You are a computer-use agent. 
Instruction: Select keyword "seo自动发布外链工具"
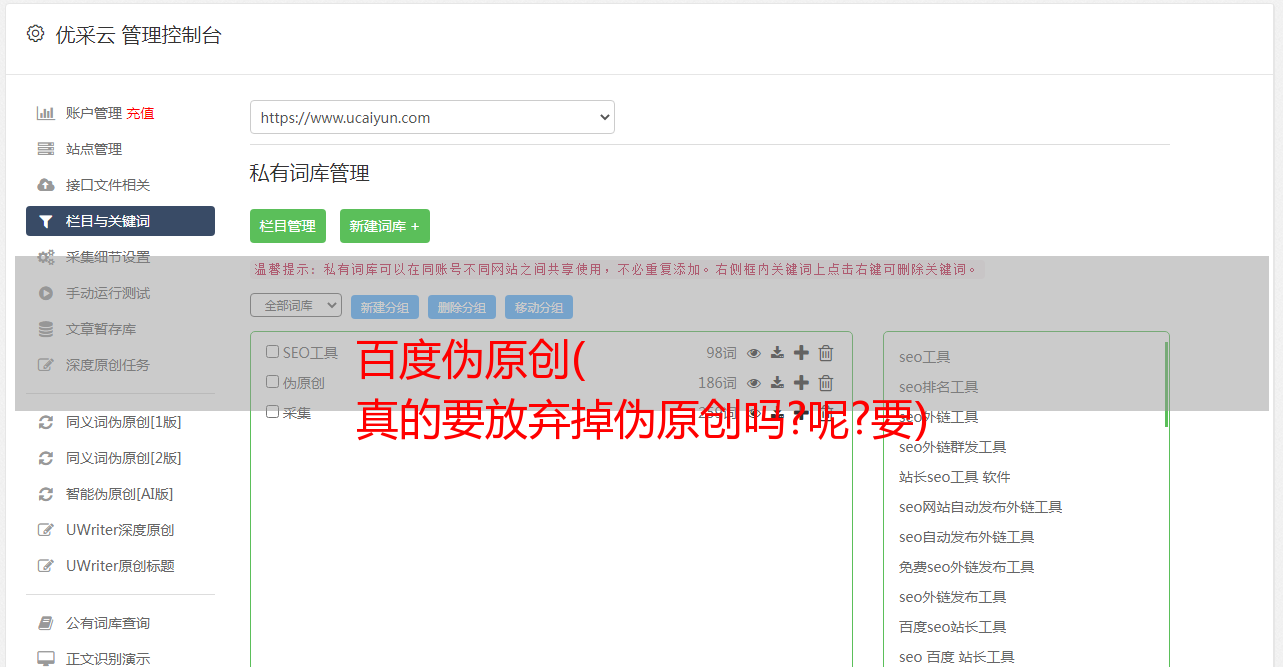pyautogui.click(x=967, y=537)
